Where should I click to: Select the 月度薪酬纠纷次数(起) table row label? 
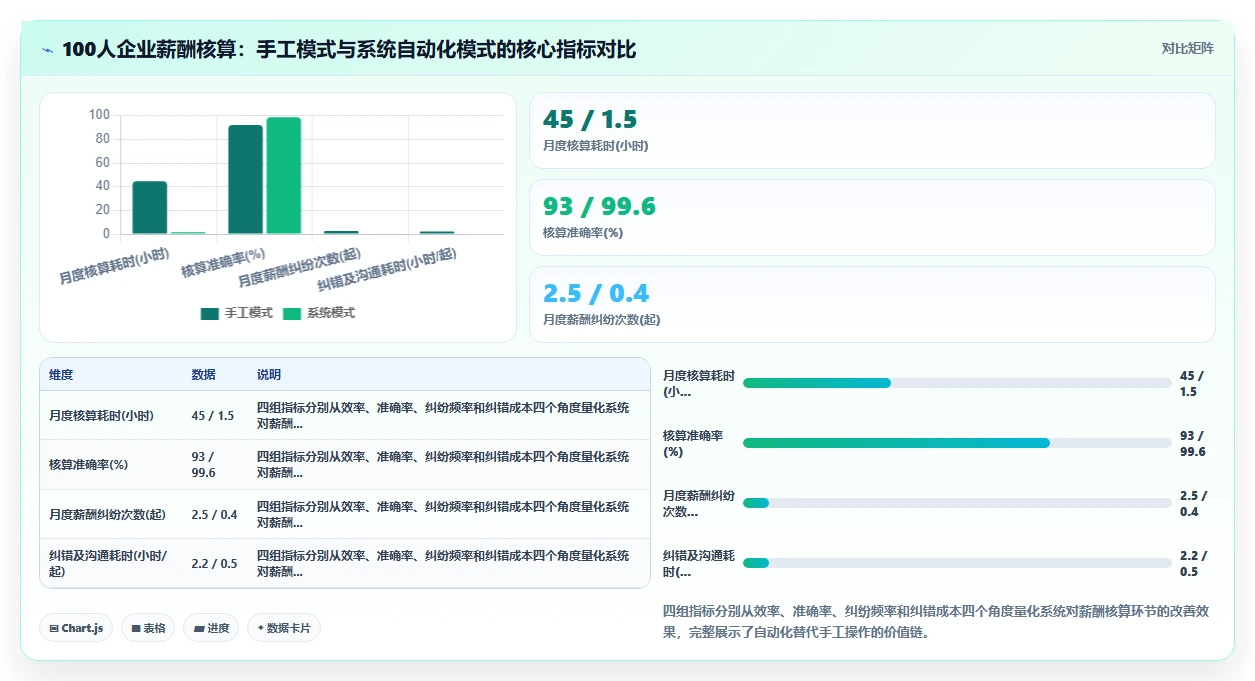(108, 515)
